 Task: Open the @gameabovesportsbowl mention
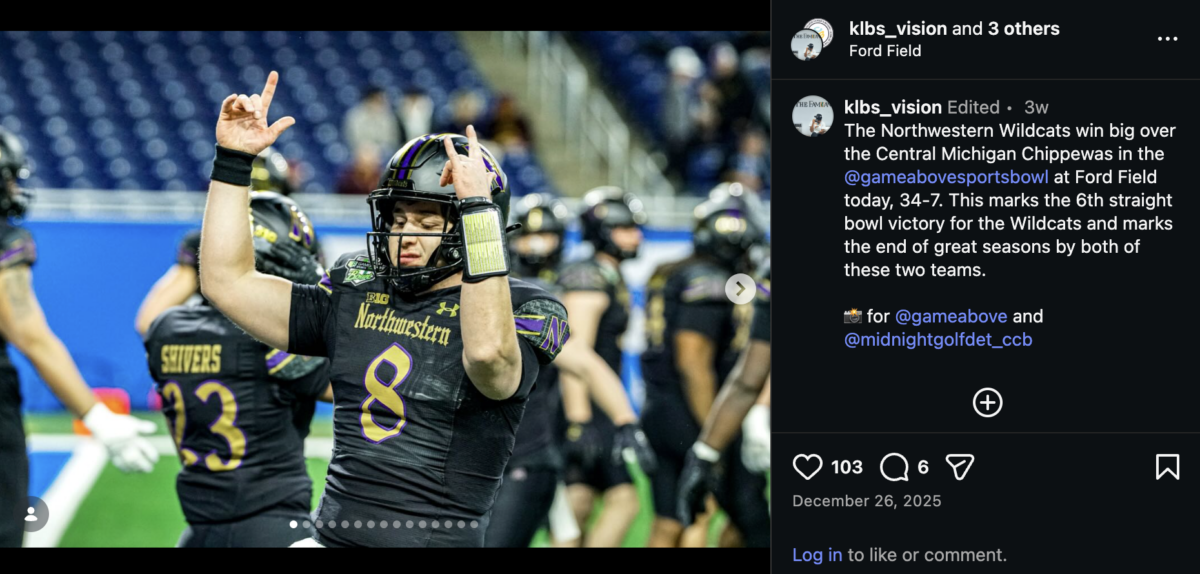[946, 177]
